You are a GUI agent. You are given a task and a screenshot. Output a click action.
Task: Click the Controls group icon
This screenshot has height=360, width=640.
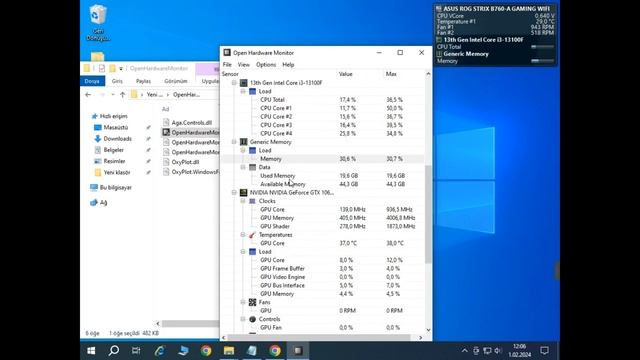(x=252, y=319)
